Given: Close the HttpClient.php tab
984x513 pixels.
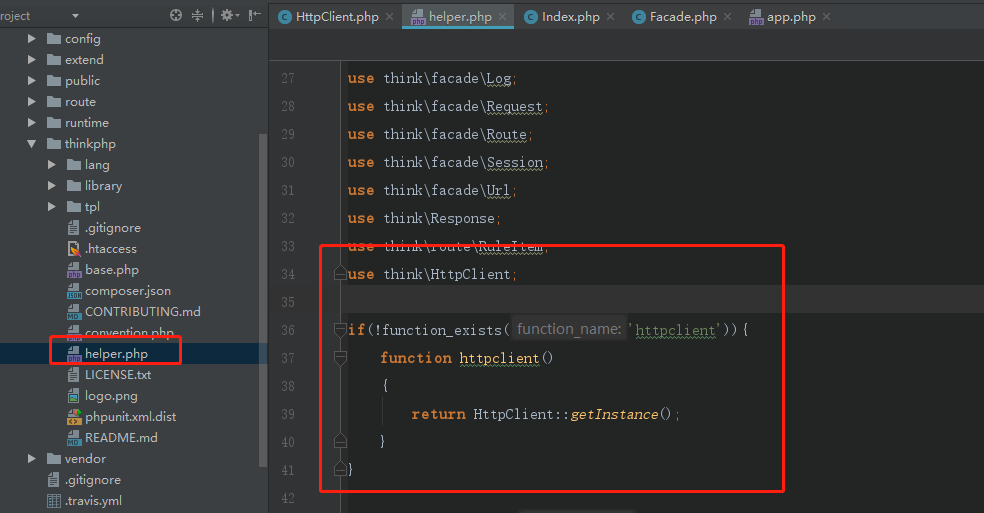Looking at the screenshot, I should (390, 17).
